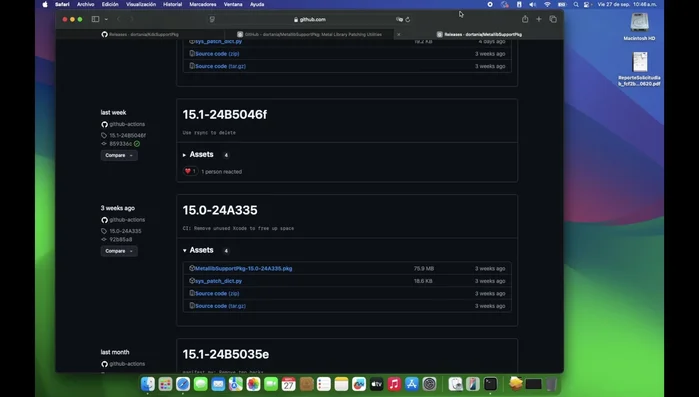Open Messages from the Dock
Image resolution: width=699 pixels, height=397 pixels.
201,384
